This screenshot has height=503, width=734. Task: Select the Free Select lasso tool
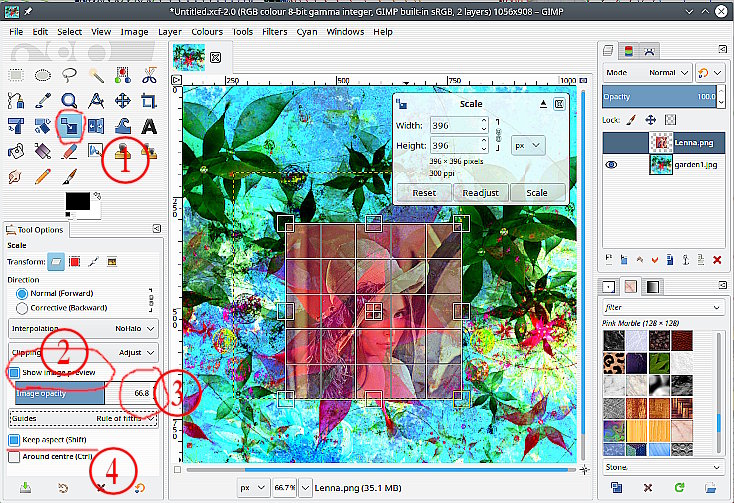pos(69,75)
